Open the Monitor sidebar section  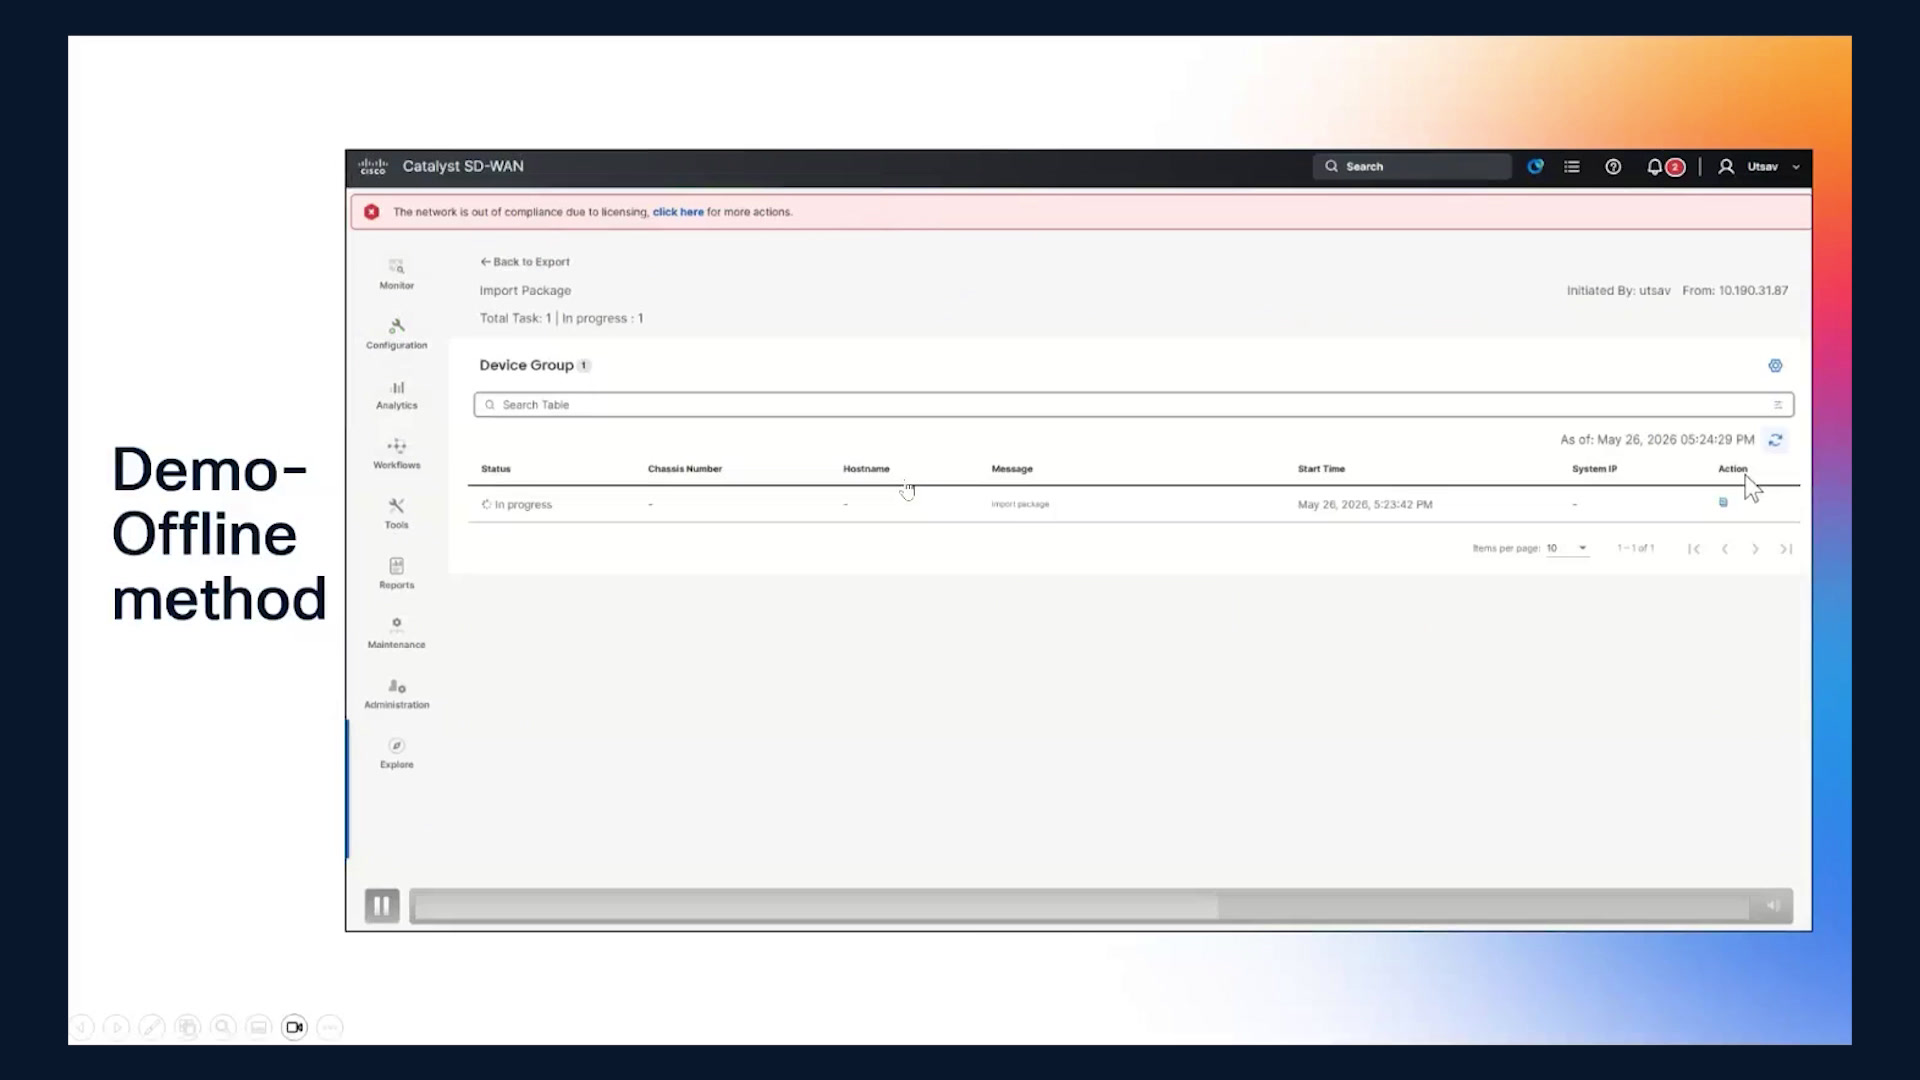click(396, 274)
